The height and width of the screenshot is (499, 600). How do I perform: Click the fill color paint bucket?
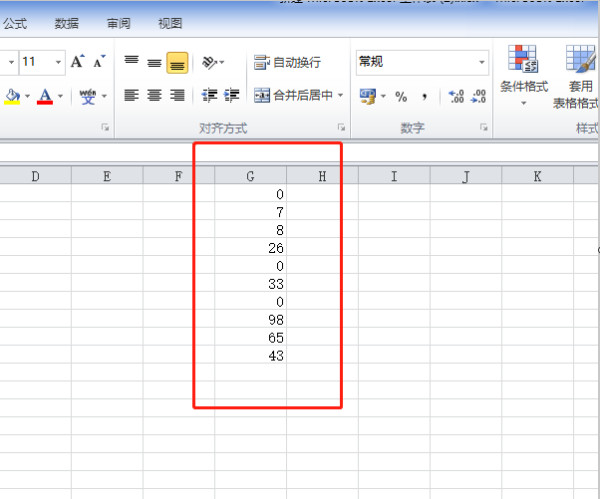[12, 96]
